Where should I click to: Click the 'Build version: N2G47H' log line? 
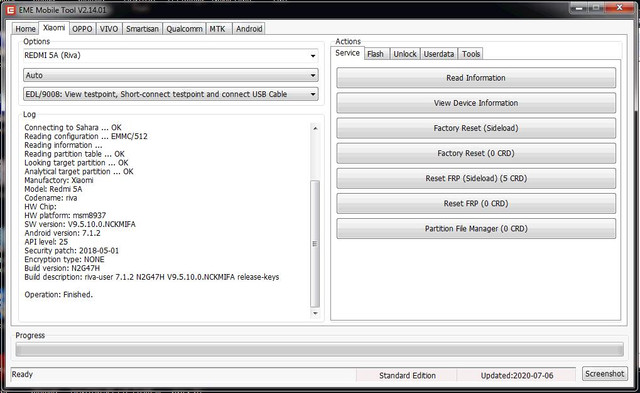point(62,269)
